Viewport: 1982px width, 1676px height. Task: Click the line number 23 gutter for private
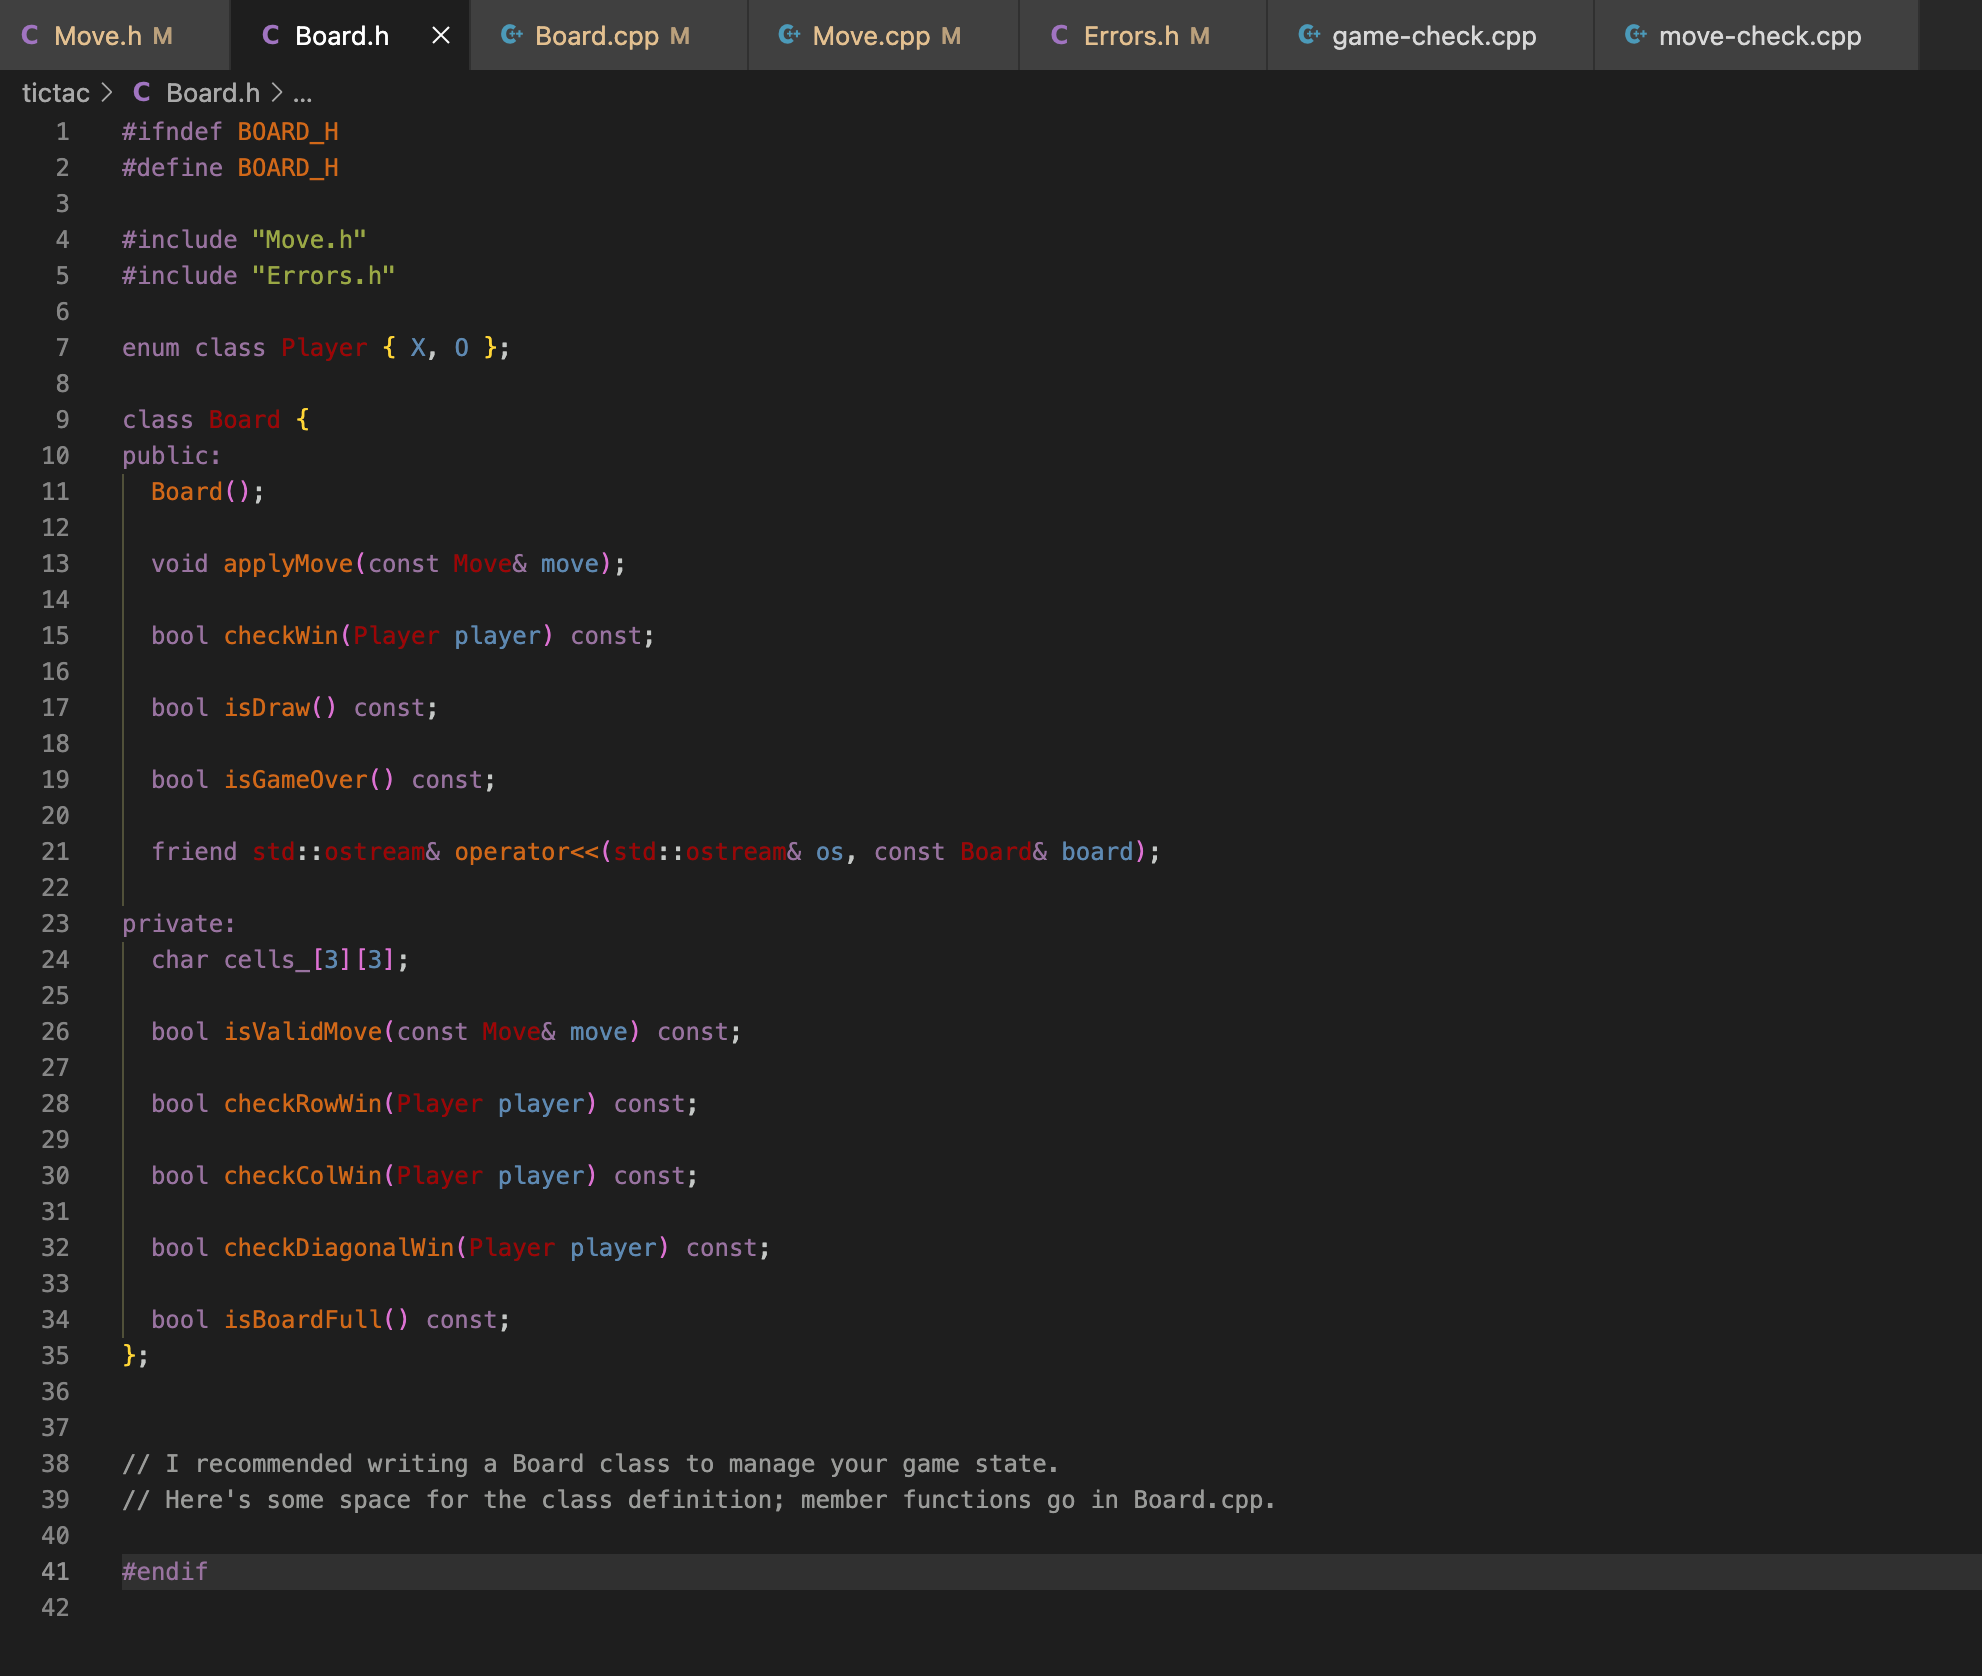point(56,924)
